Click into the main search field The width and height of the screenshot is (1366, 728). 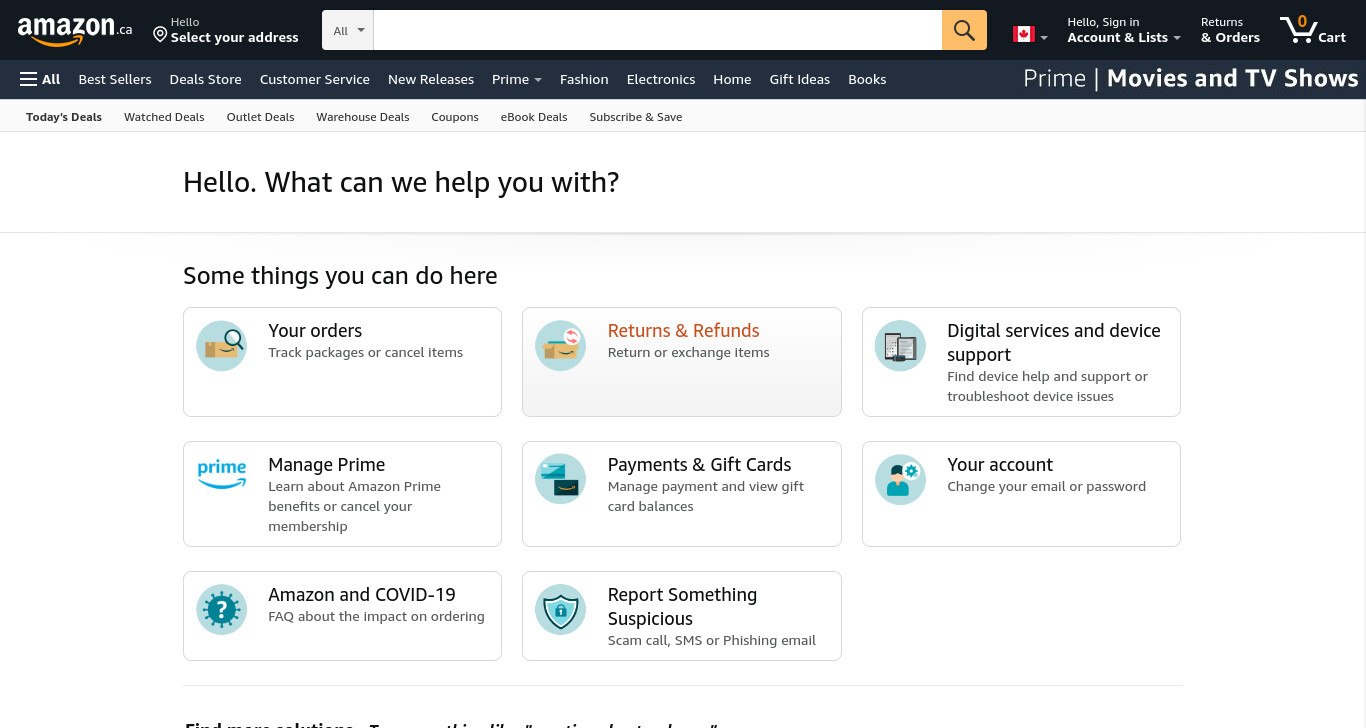[657, 30]
